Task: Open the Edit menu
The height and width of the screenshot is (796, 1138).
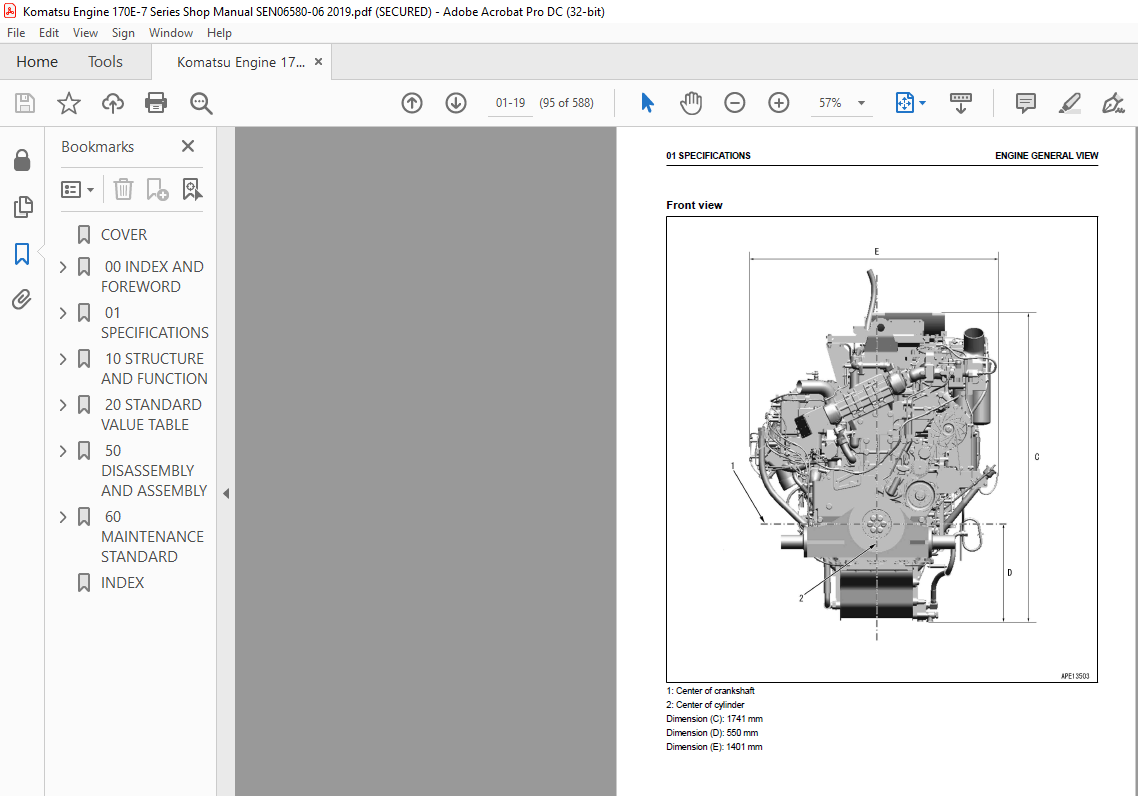Action: click(49, 33)
